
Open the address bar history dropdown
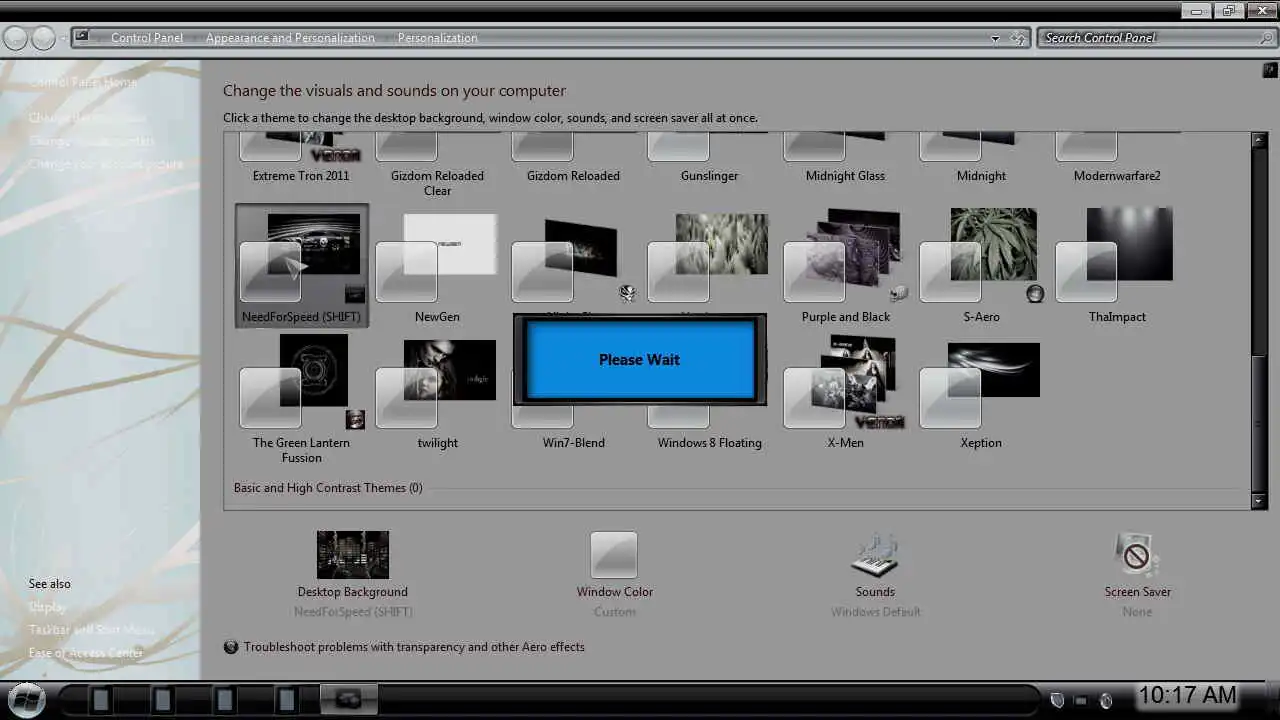pos(994,38)
